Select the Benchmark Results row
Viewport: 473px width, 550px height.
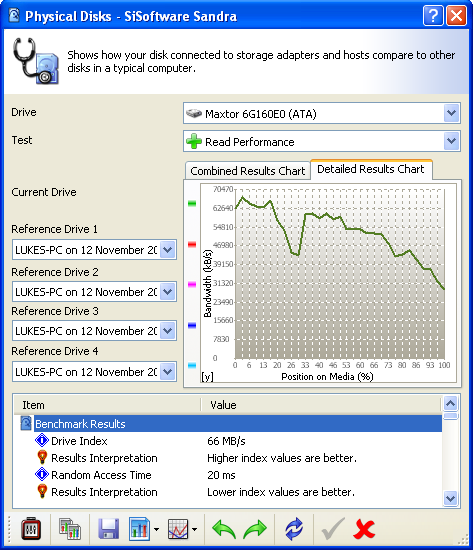(x=238, y=424)
